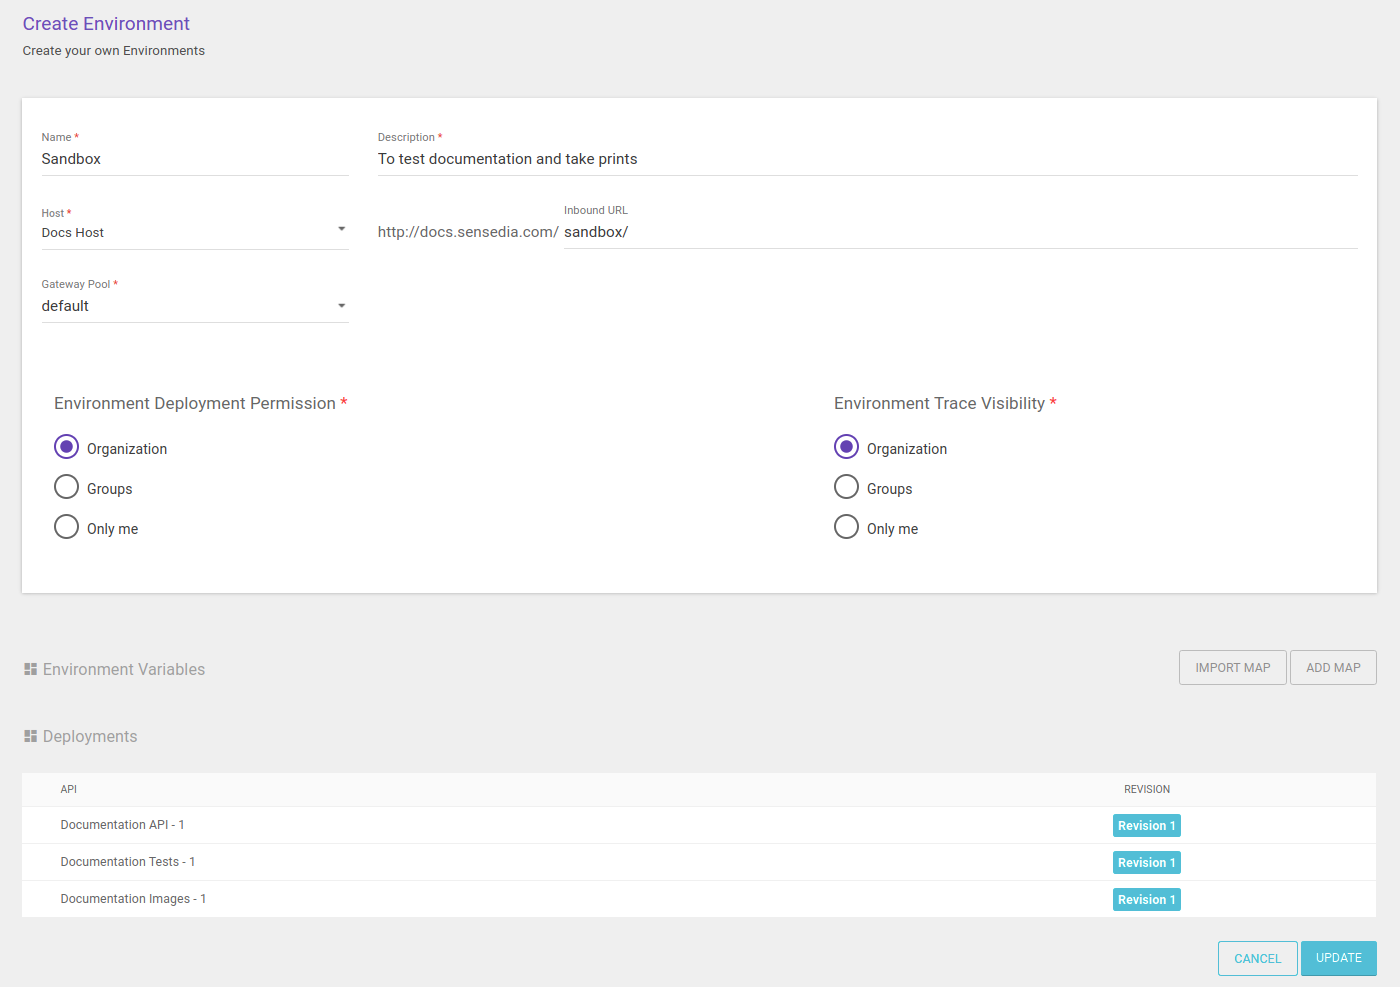Expand the Gateway Pool dropdown
Screen dimensions: 1400x987
tap(194, 306)
